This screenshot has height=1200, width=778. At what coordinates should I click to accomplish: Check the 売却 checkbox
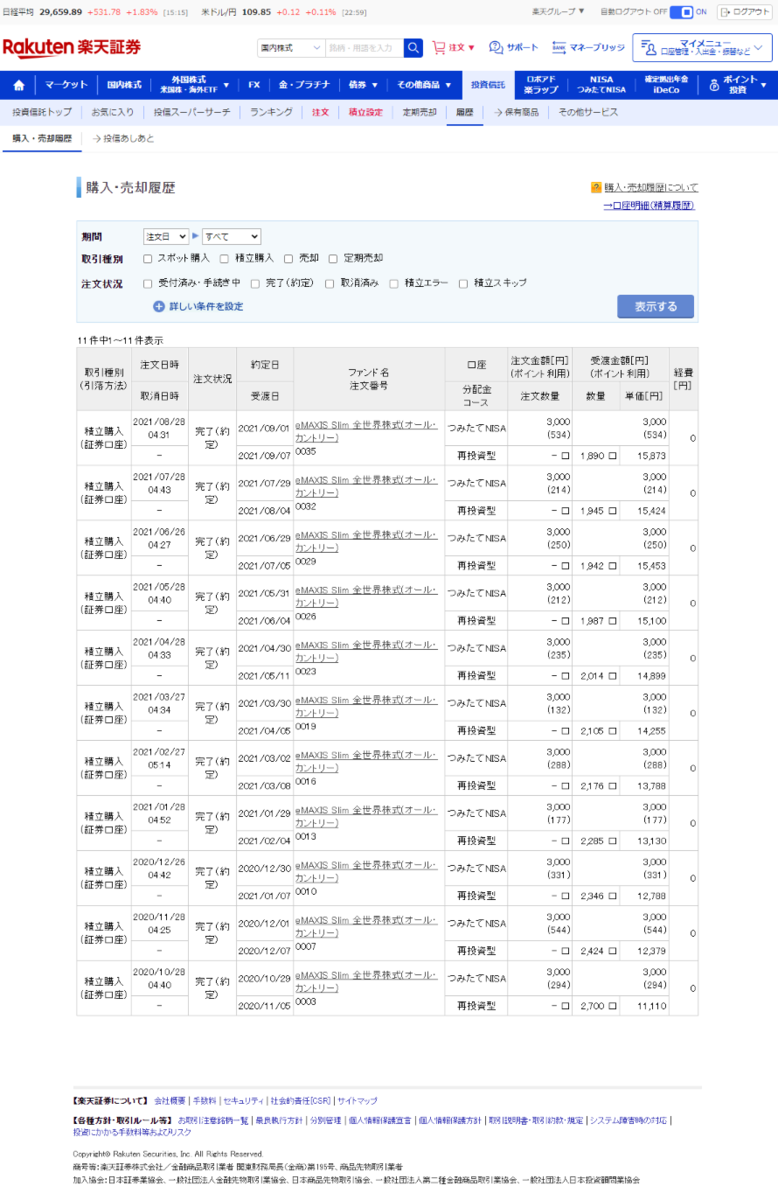pyautogui.click(x=288, y=258)
